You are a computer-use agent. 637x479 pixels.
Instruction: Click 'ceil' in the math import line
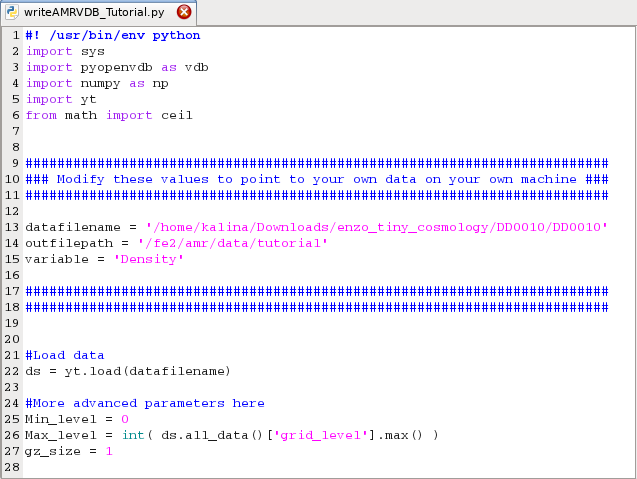[x=177, y=115]
